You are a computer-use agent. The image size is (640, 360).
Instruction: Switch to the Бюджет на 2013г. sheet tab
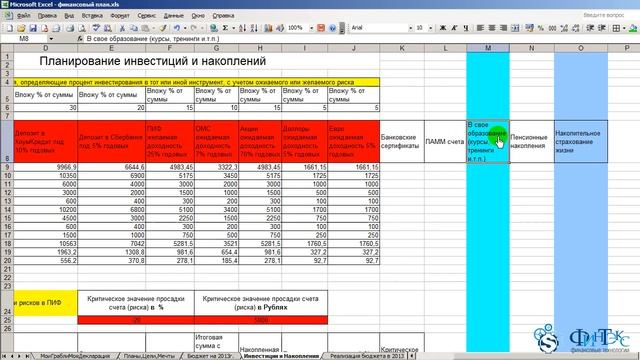click(x=211, y=356)
